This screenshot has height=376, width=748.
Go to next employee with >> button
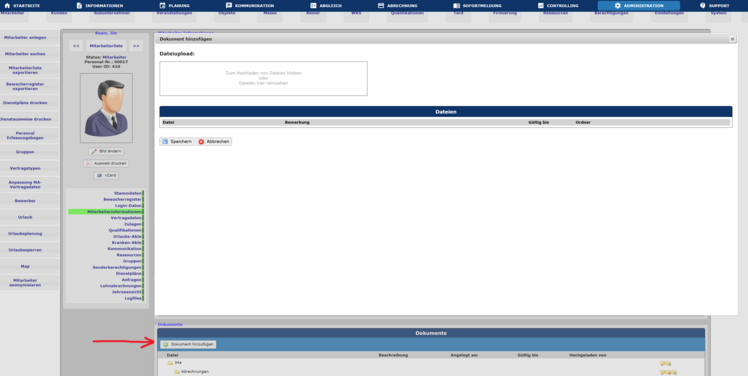click(136, 46)
